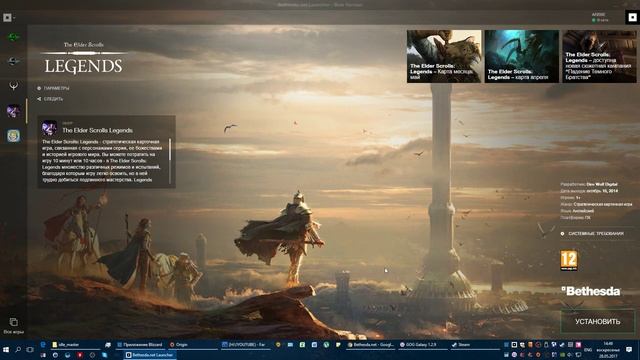The width and height of the screenshot is (640, 360).
Task: Open Task View on the taskbar
Action: (30, 350)
